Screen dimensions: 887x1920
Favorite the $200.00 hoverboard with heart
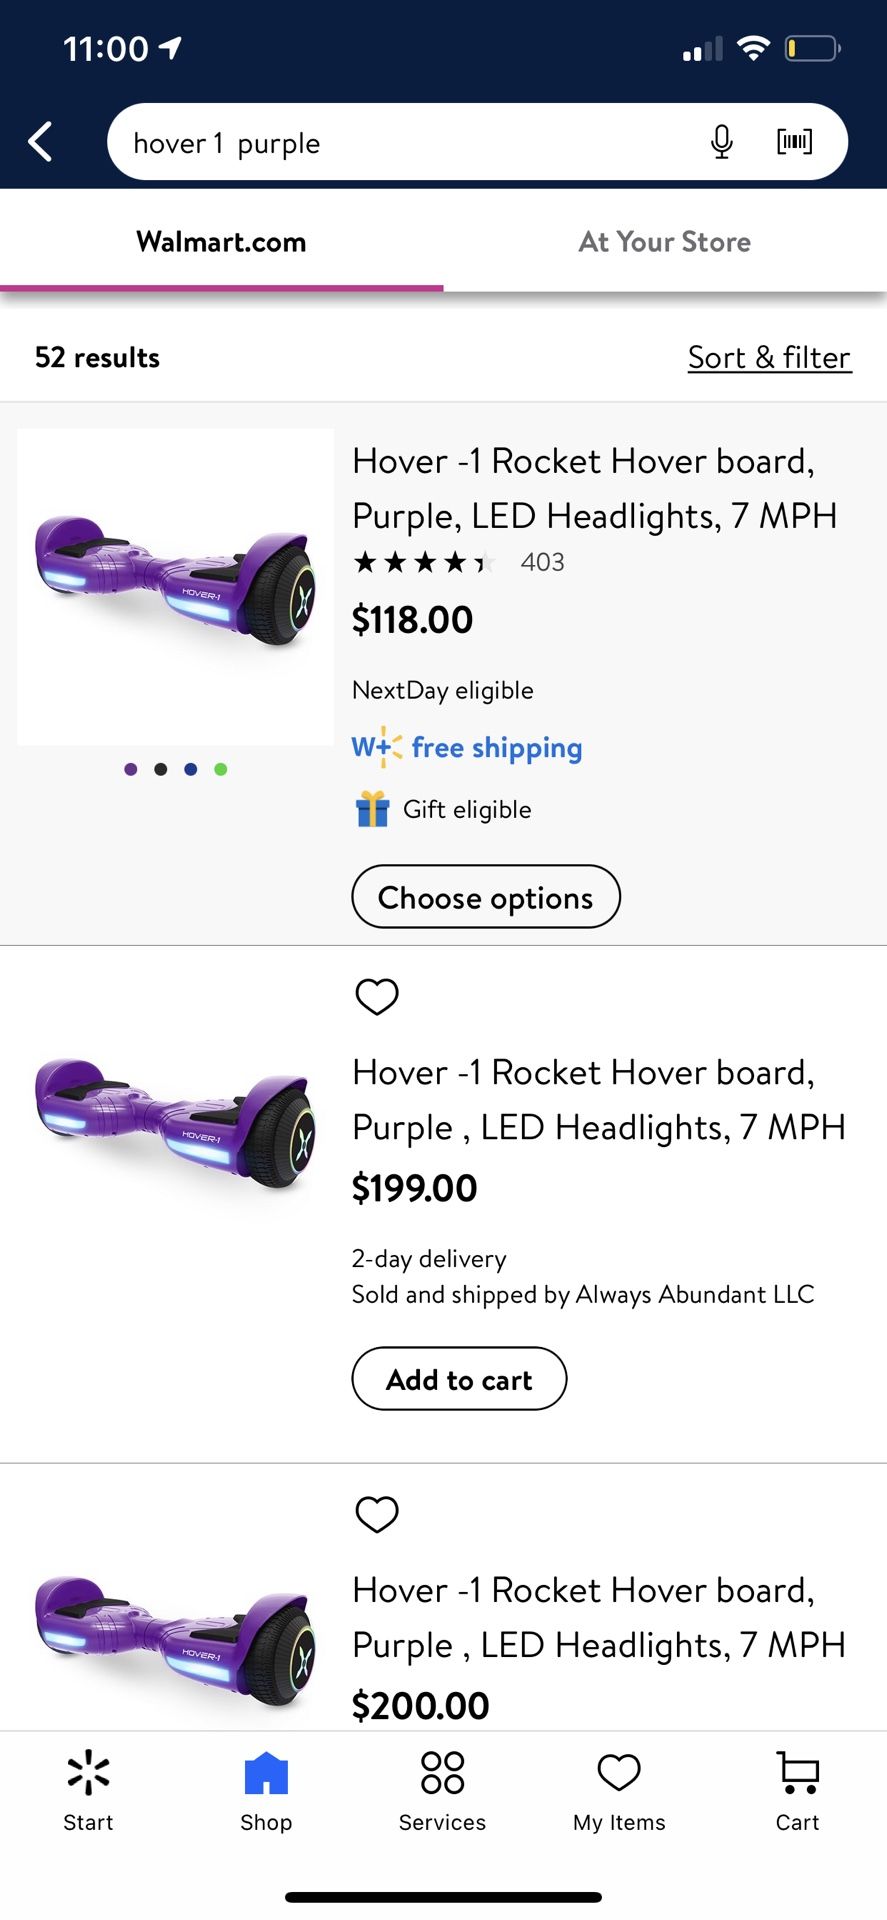377,1514
